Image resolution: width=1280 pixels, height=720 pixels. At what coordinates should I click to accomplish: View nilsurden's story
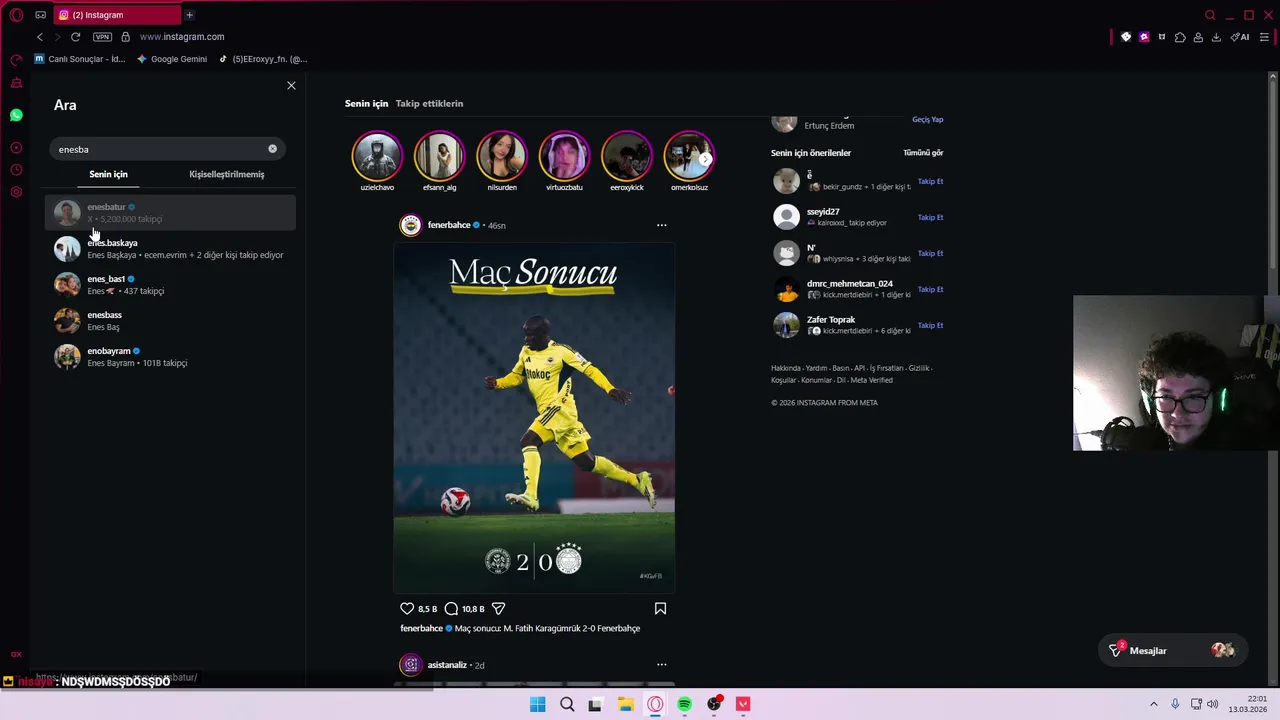point(502,157)
